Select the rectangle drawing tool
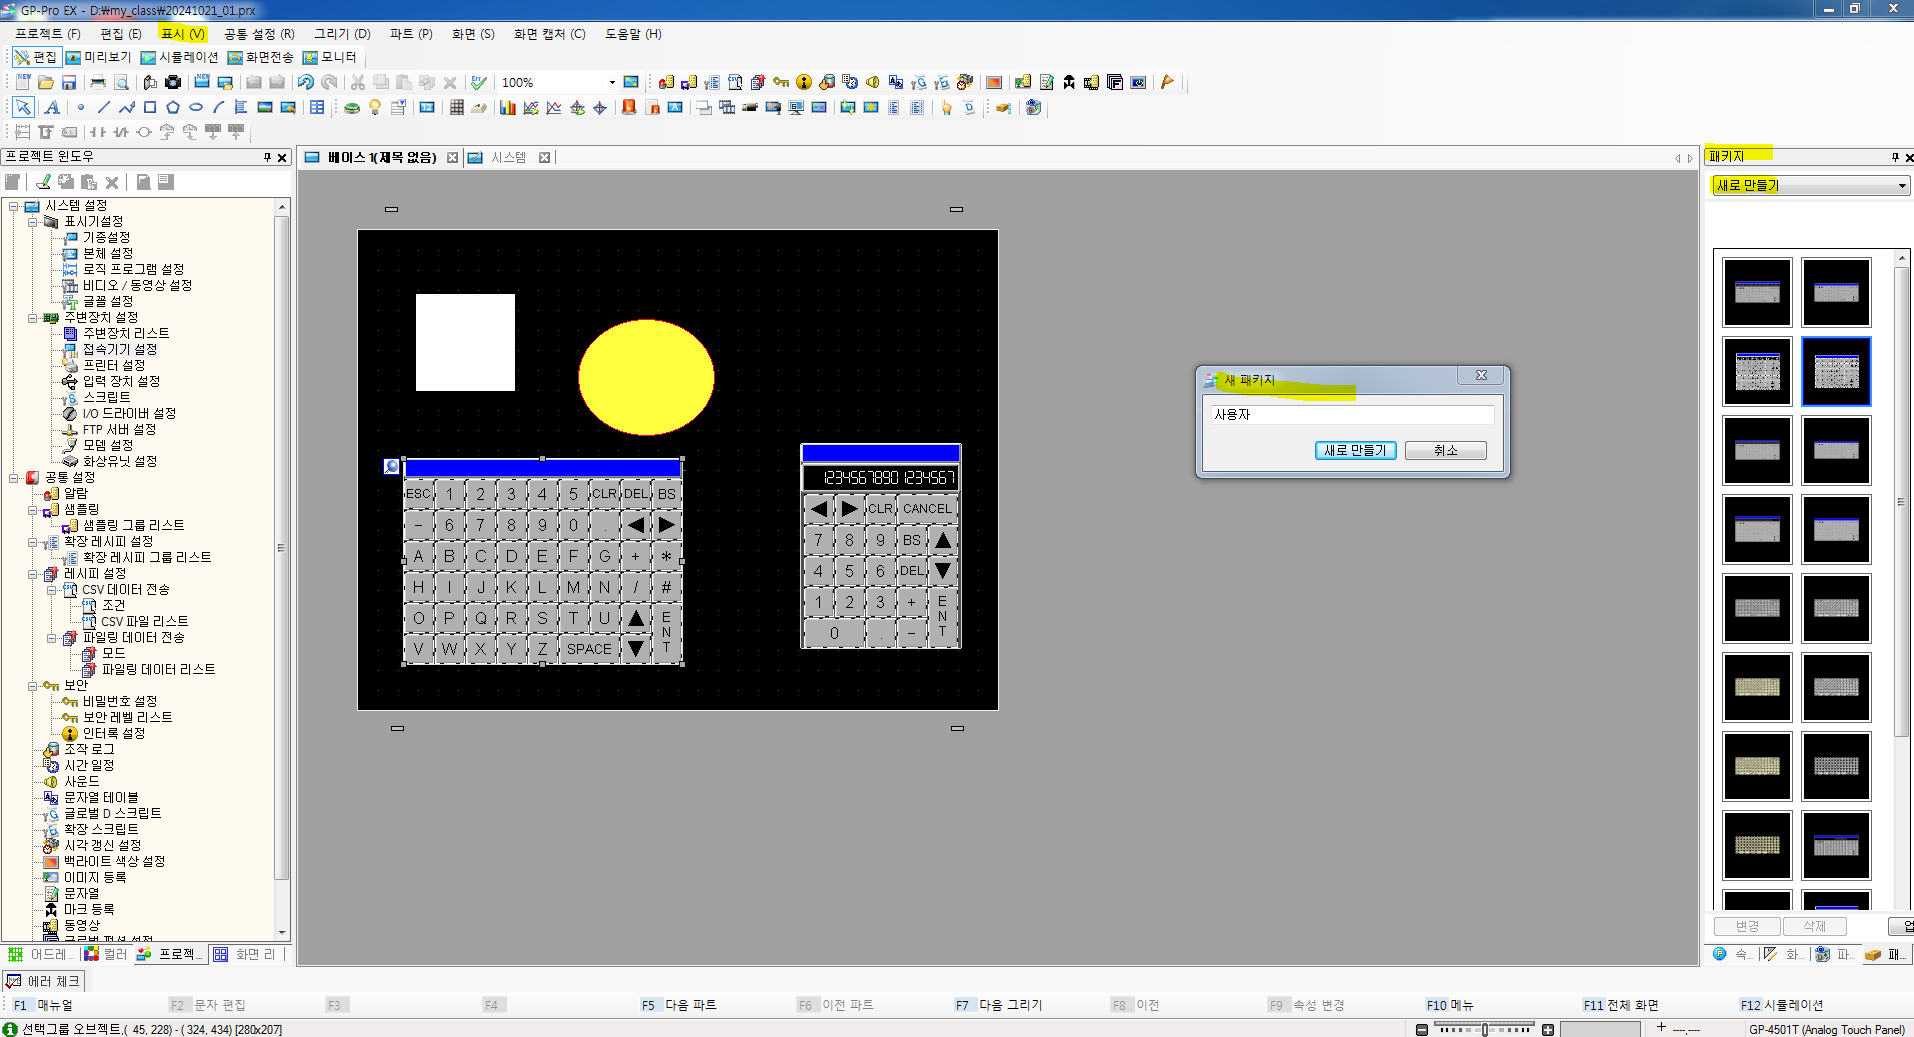1914x1037 pixels. 150,107
